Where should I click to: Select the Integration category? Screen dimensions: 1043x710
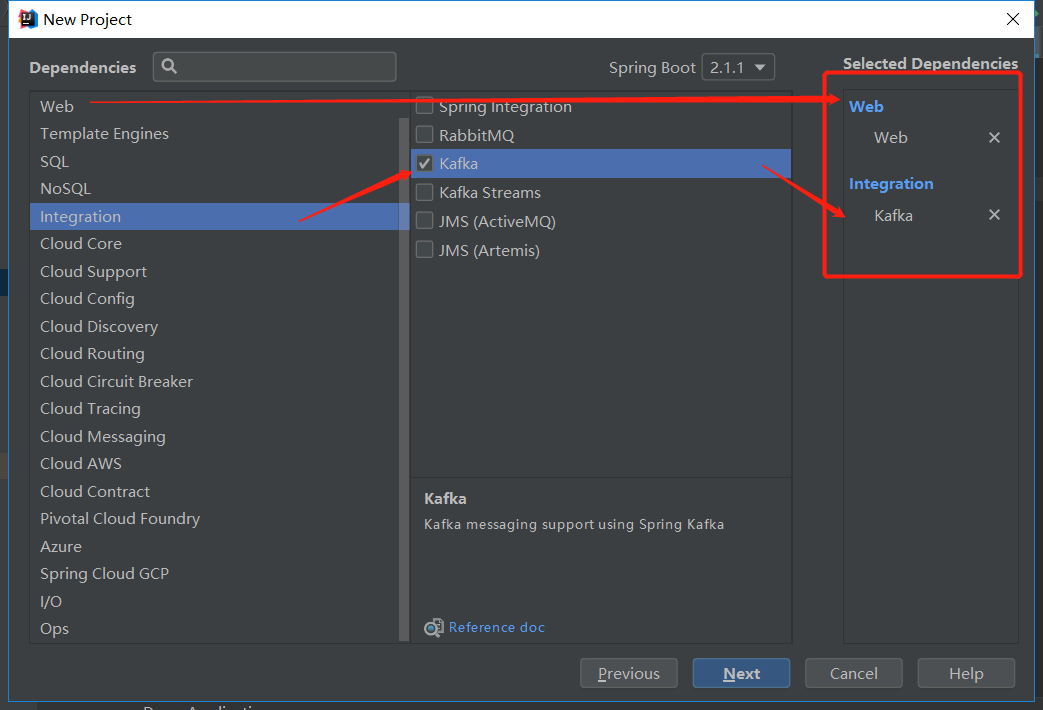[x=214, y=216]
